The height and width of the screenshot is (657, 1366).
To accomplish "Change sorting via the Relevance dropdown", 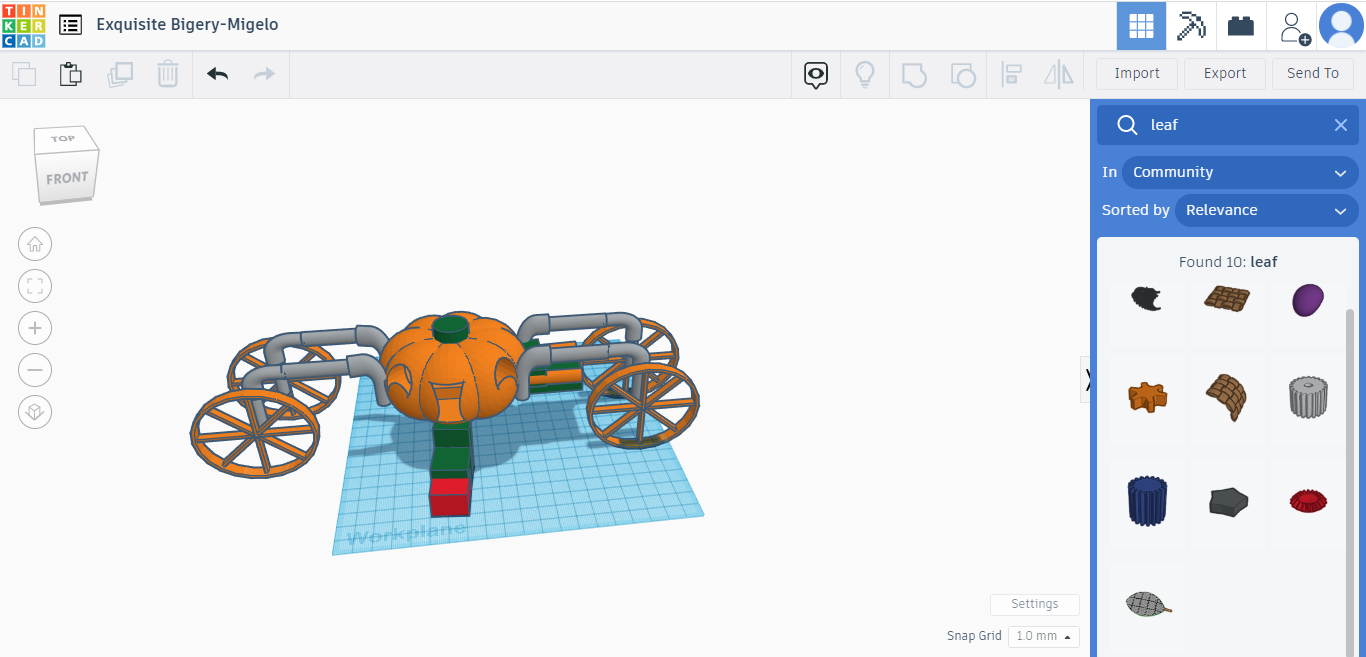I will (x=1267, y=210).
